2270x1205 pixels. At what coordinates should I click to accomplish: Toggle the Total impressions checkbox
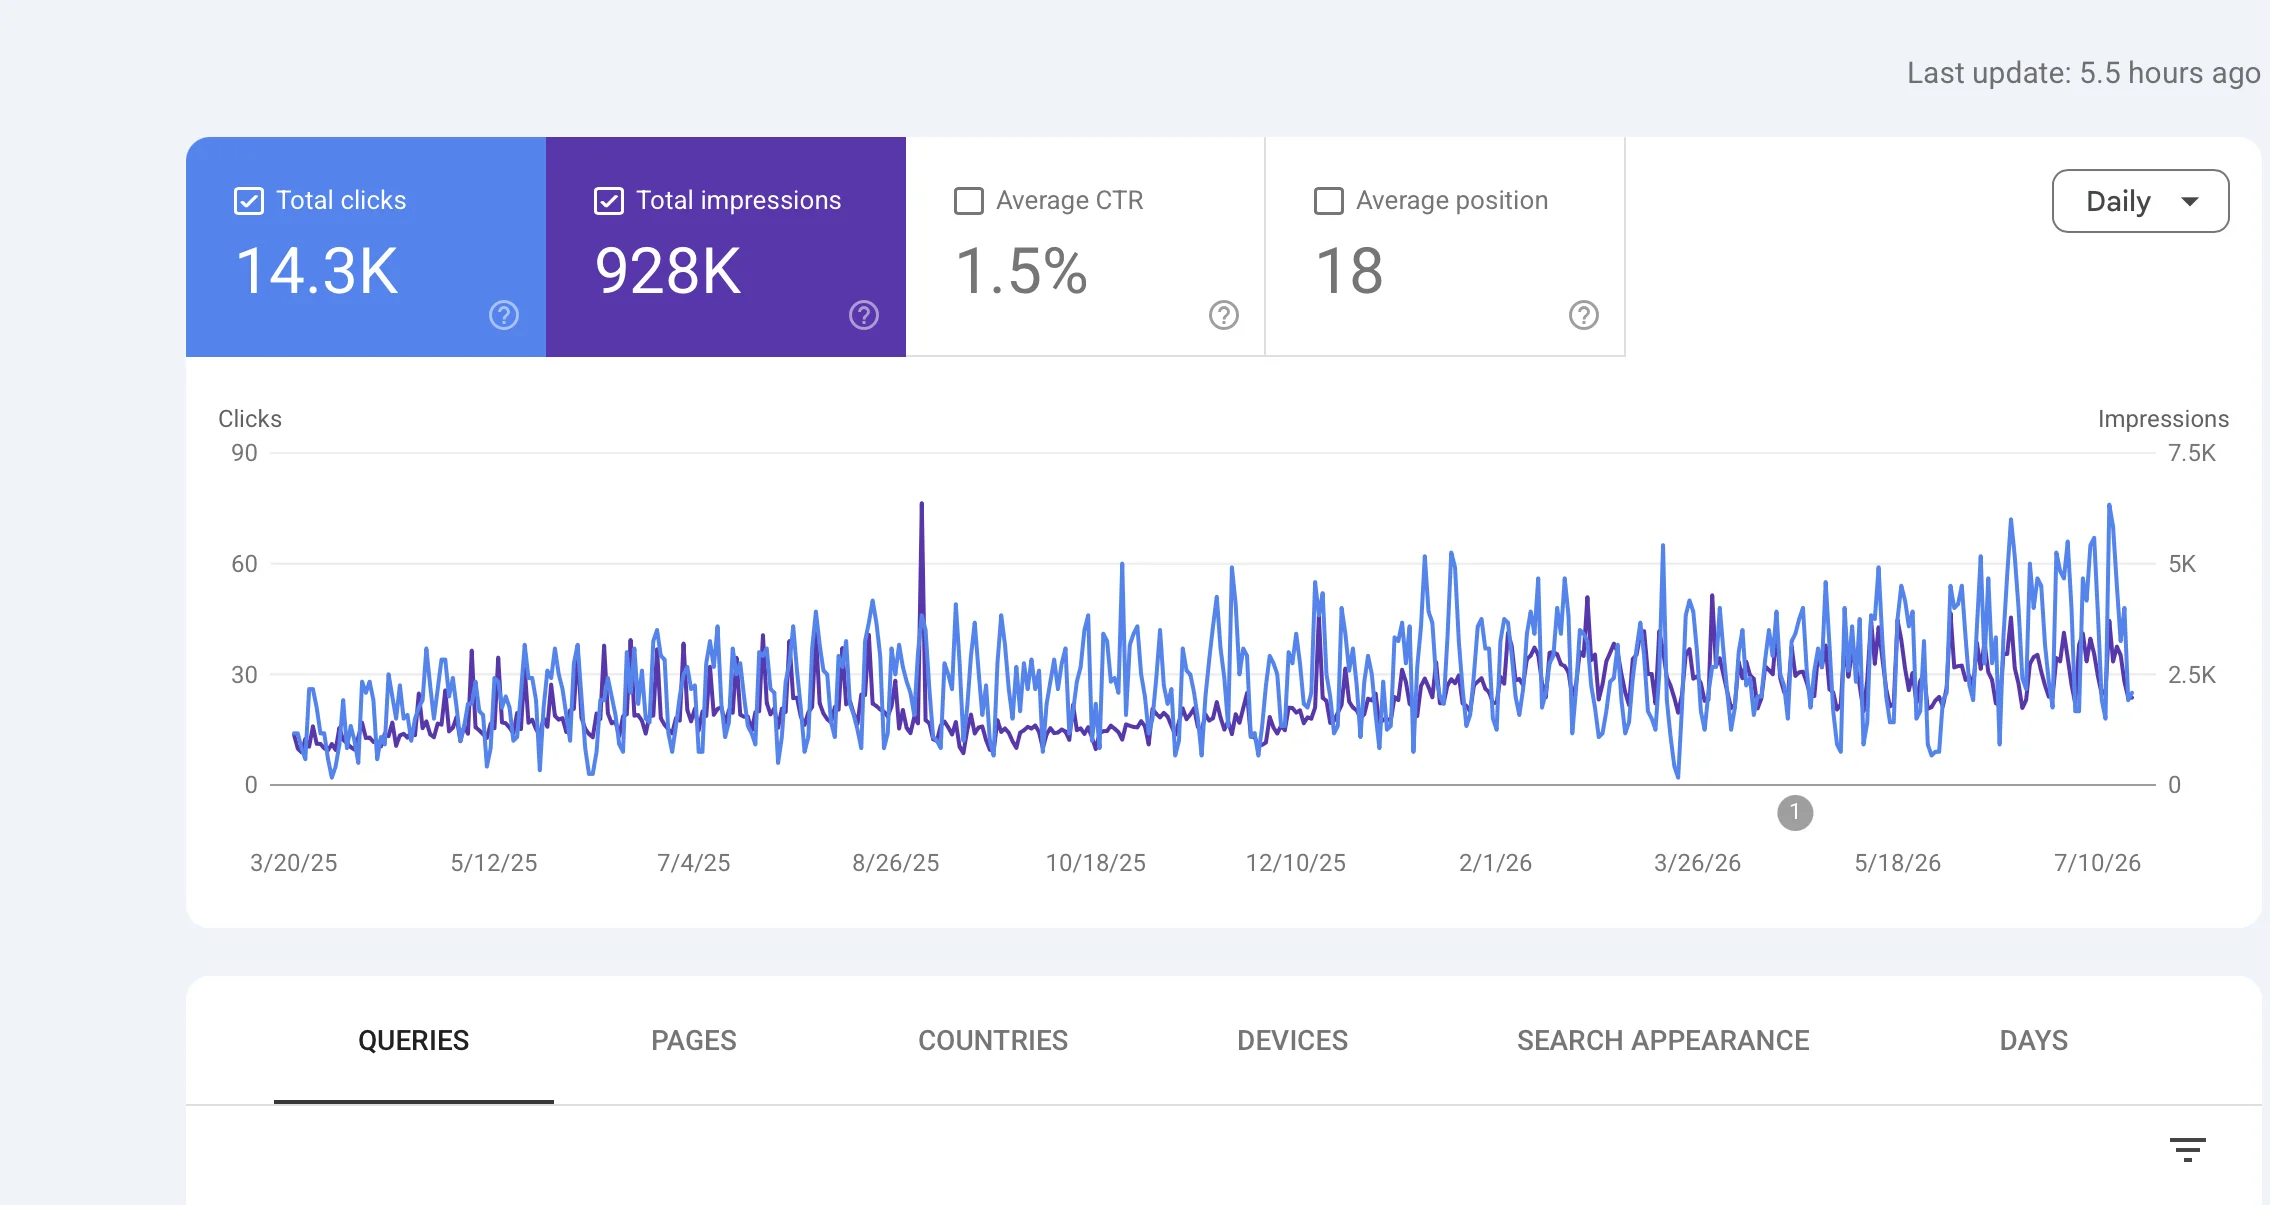tap(609, 201)
